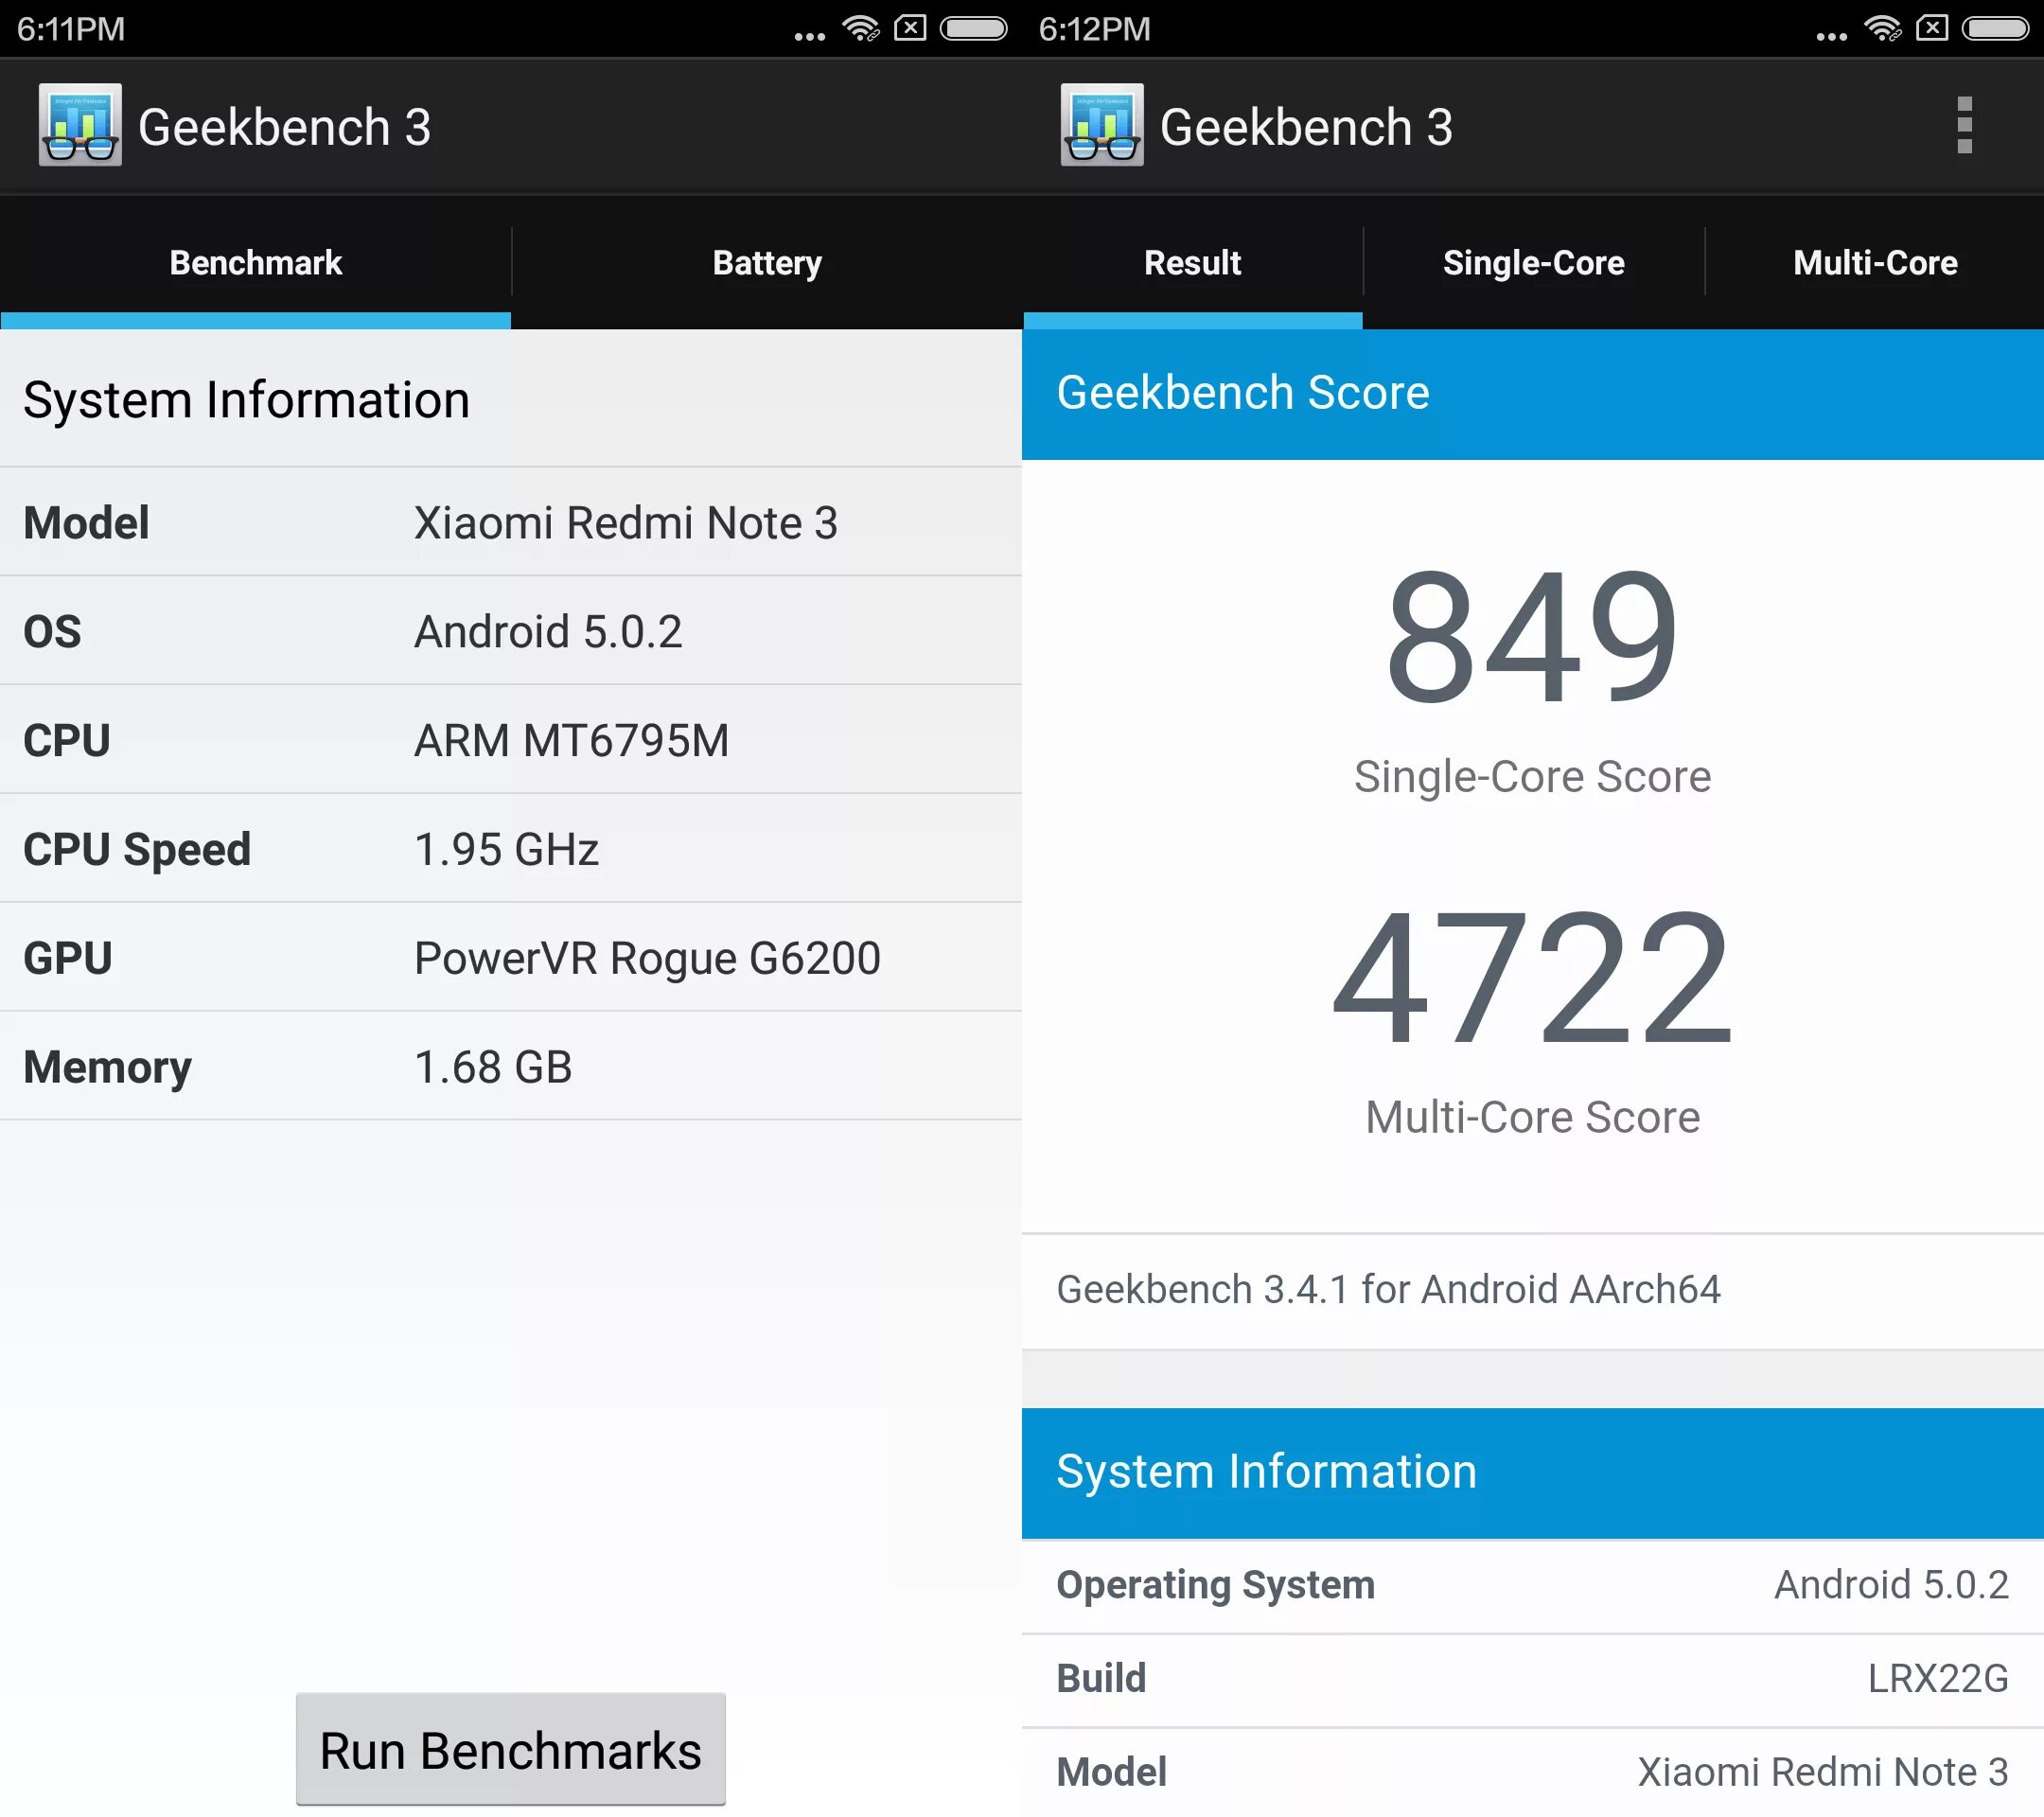Tap the GPU PowerVR Rogue G6200 row

tap(510, 958)
